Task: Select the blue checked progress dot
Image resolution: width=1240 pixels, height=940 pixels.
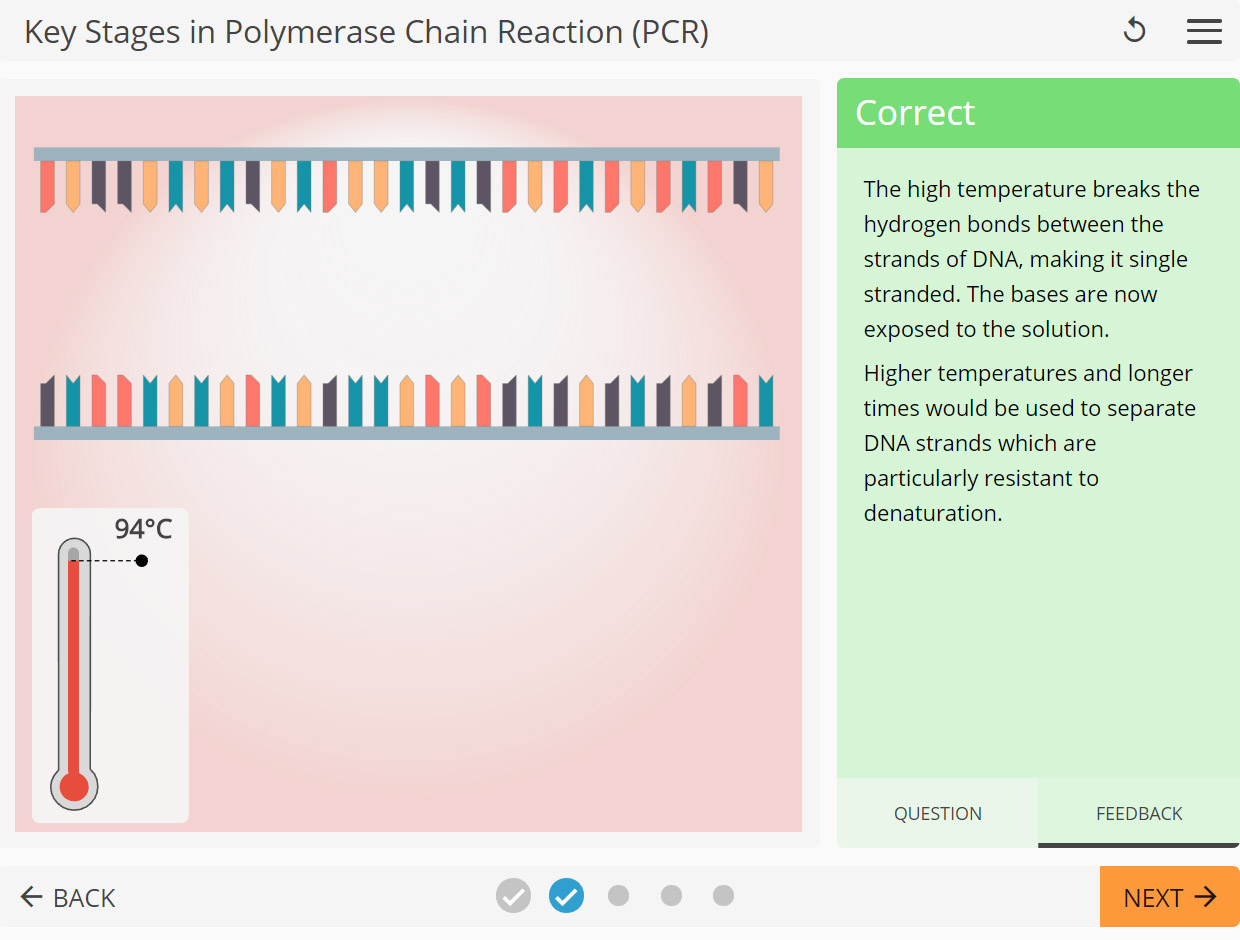Action: pyautogui.click(x=566, y=896)
